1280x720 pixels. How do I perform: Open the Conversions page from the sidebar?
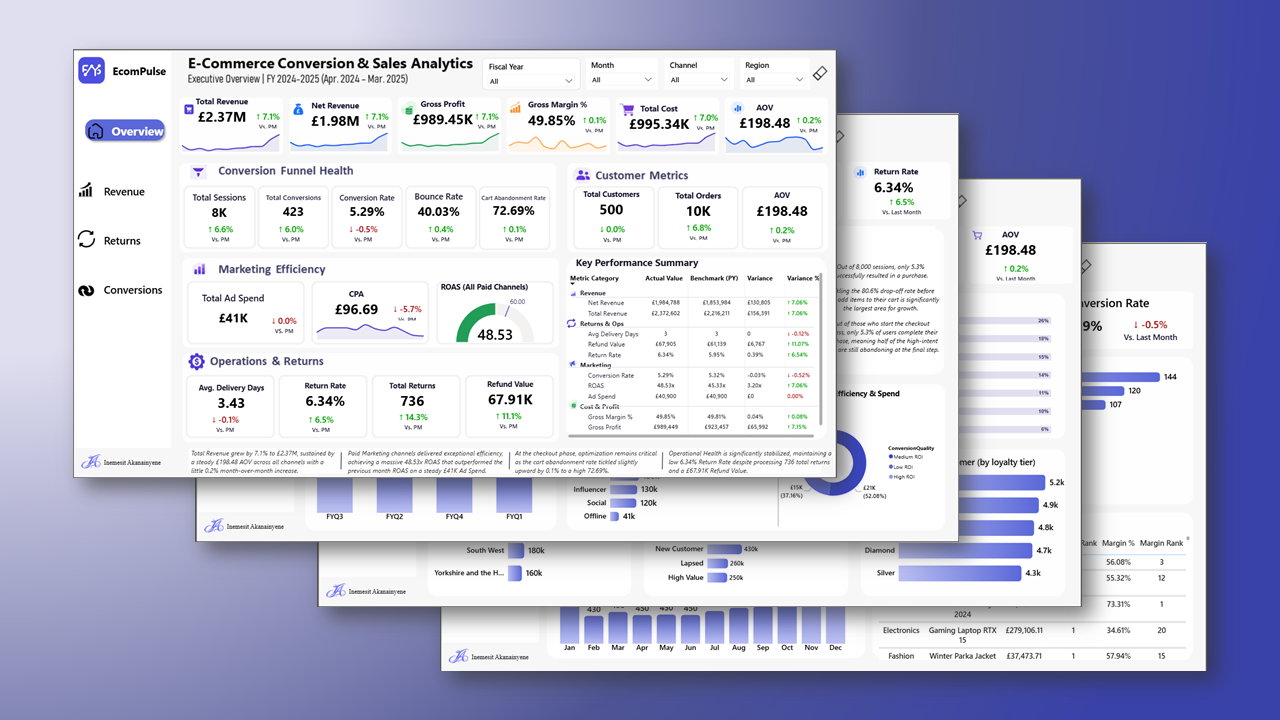(119, 290)
